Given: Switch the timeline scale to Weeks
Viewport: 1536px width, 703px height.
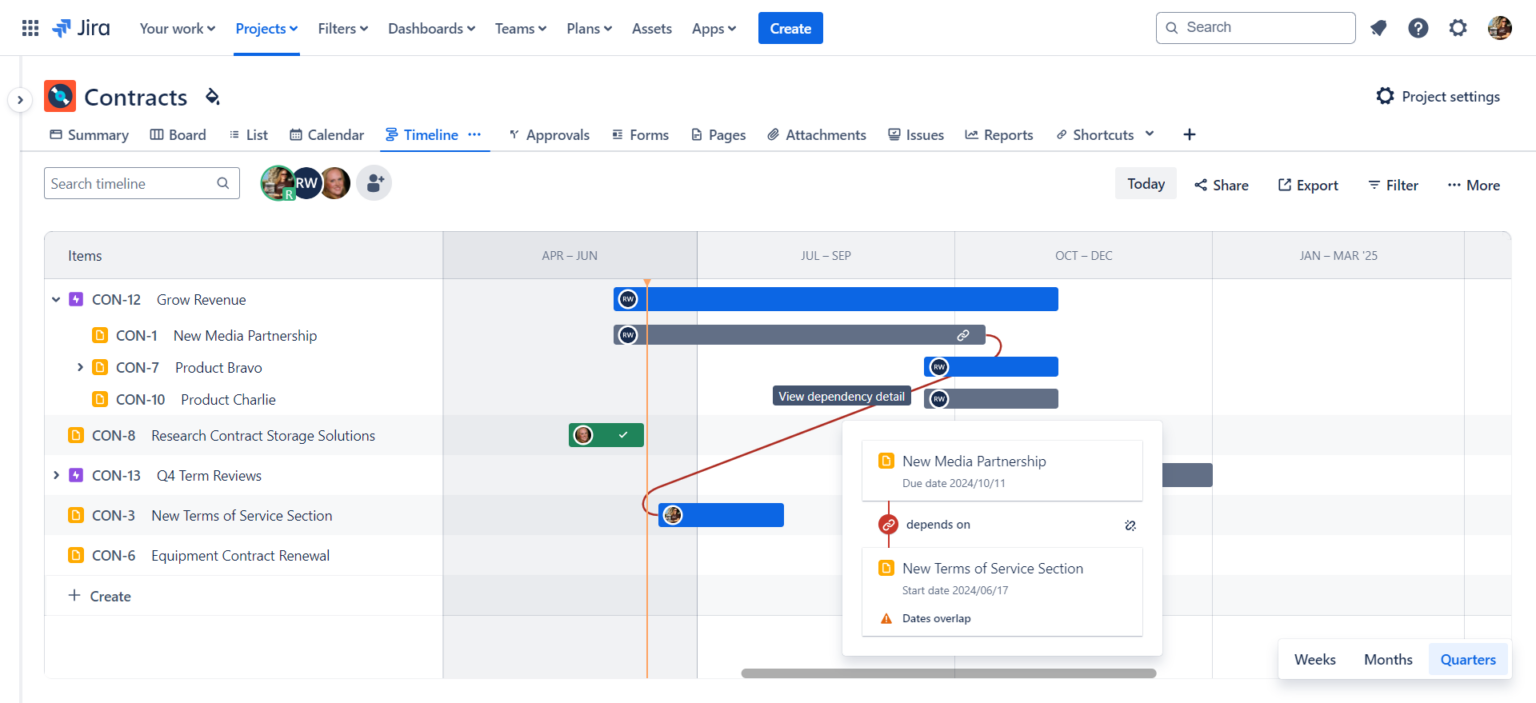Looking at the screenshot, I should [x=1315, y=659].
